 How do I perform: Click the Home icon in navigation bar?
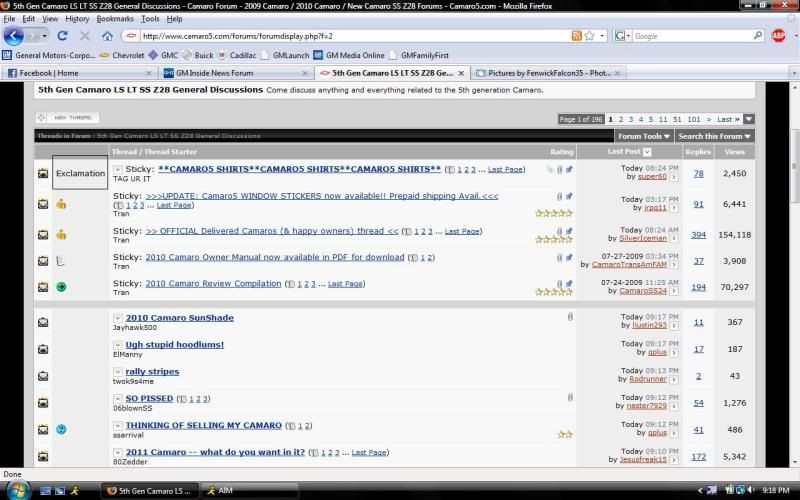(x=108, y=36)
